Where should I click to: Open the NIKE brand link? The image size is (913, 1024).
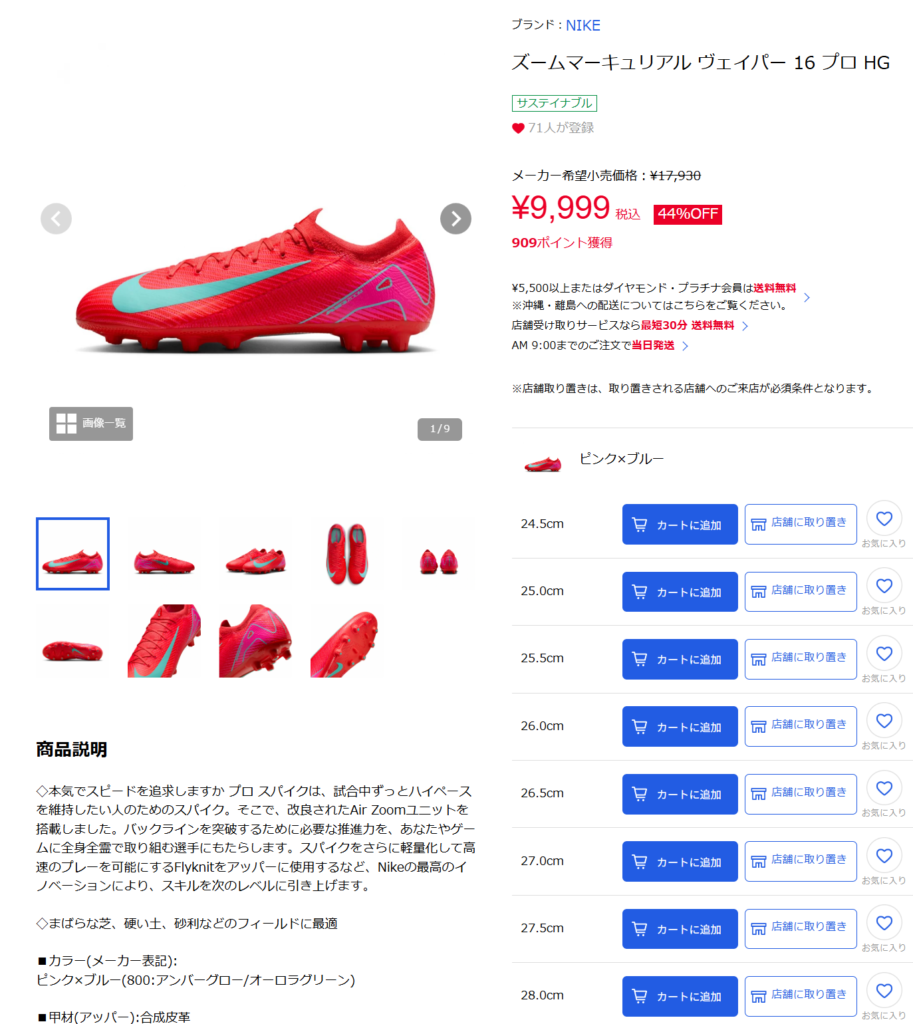pyautogui.click(x=583, y=25)
